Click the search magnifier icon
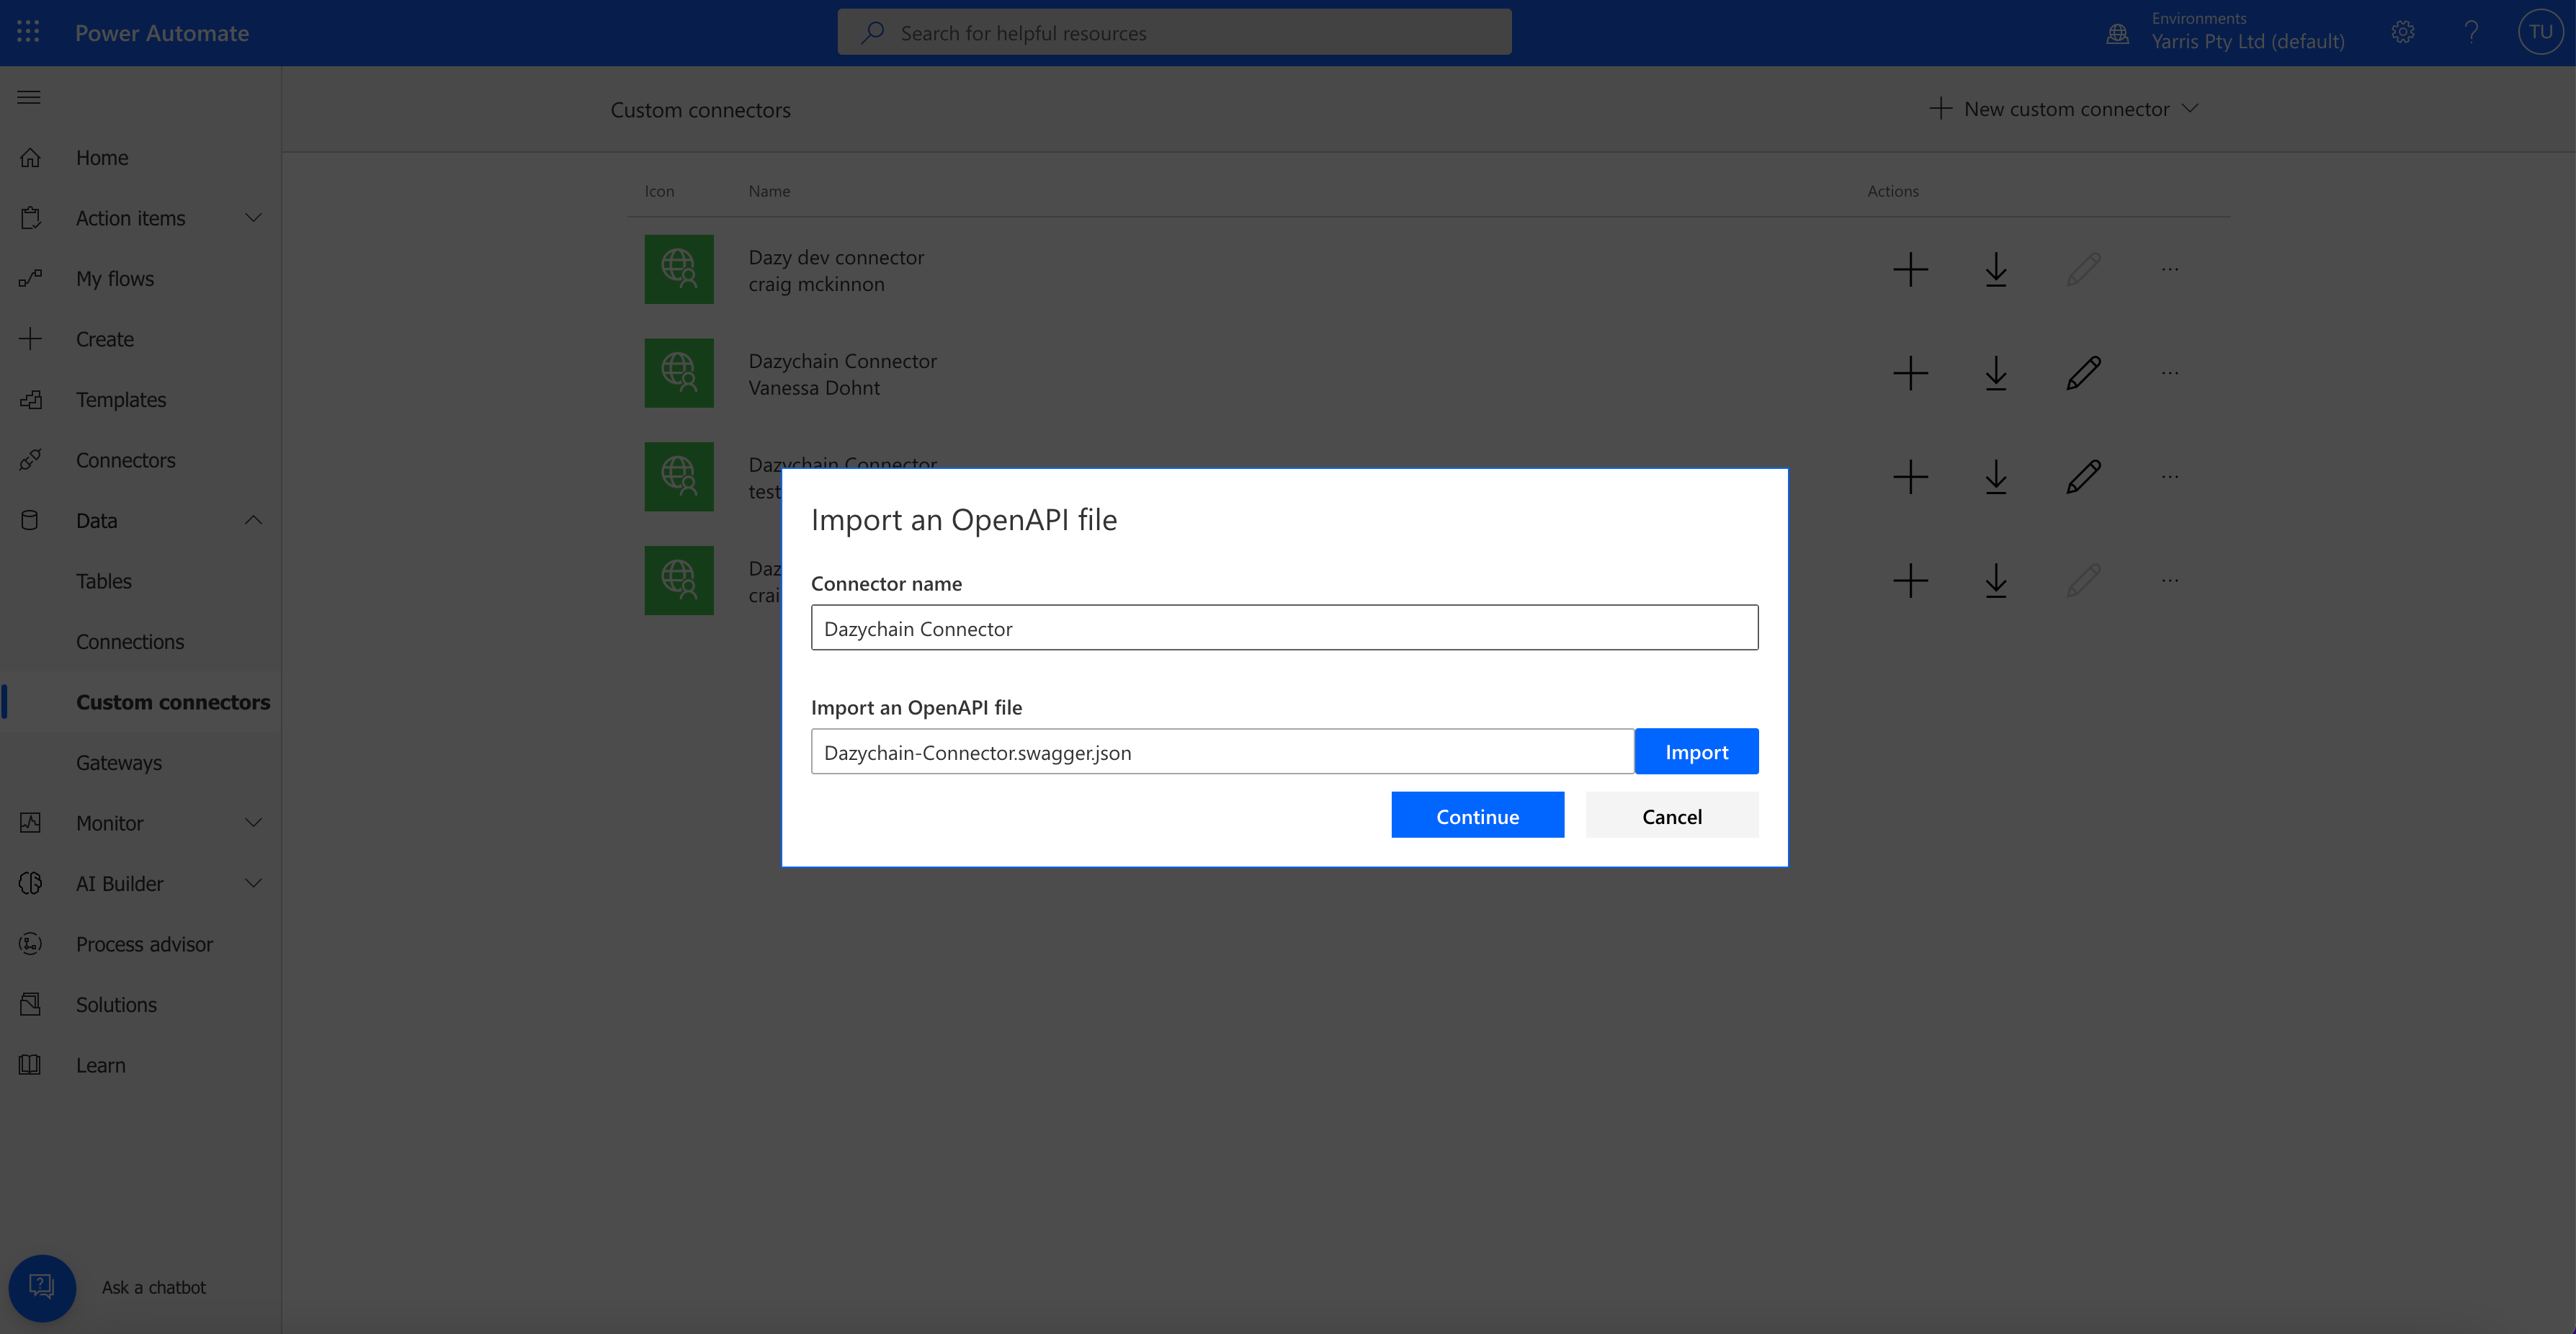The height and width of the screenshot is (1334, 2576). [873, 32]
